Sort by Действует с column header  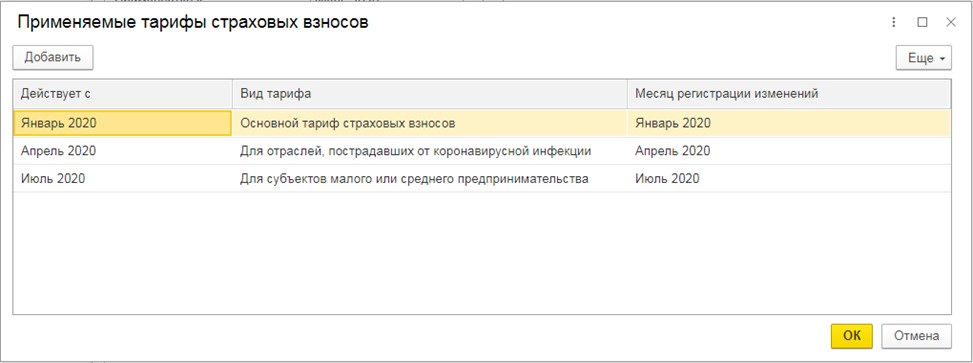(x=123, y=94)
